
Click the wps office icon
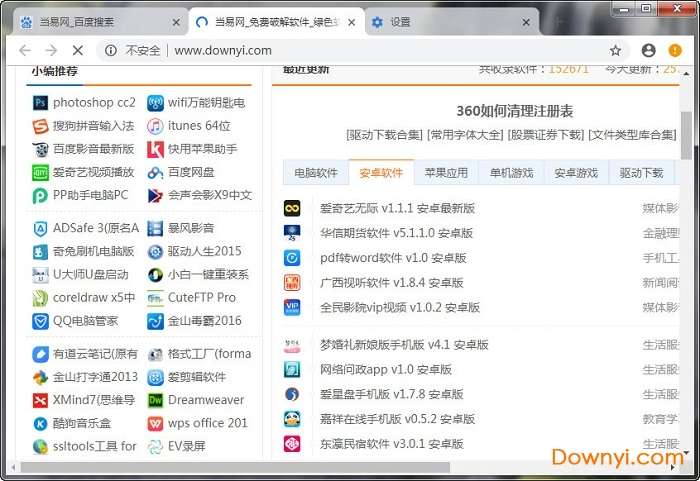click(x=155, y=423)
